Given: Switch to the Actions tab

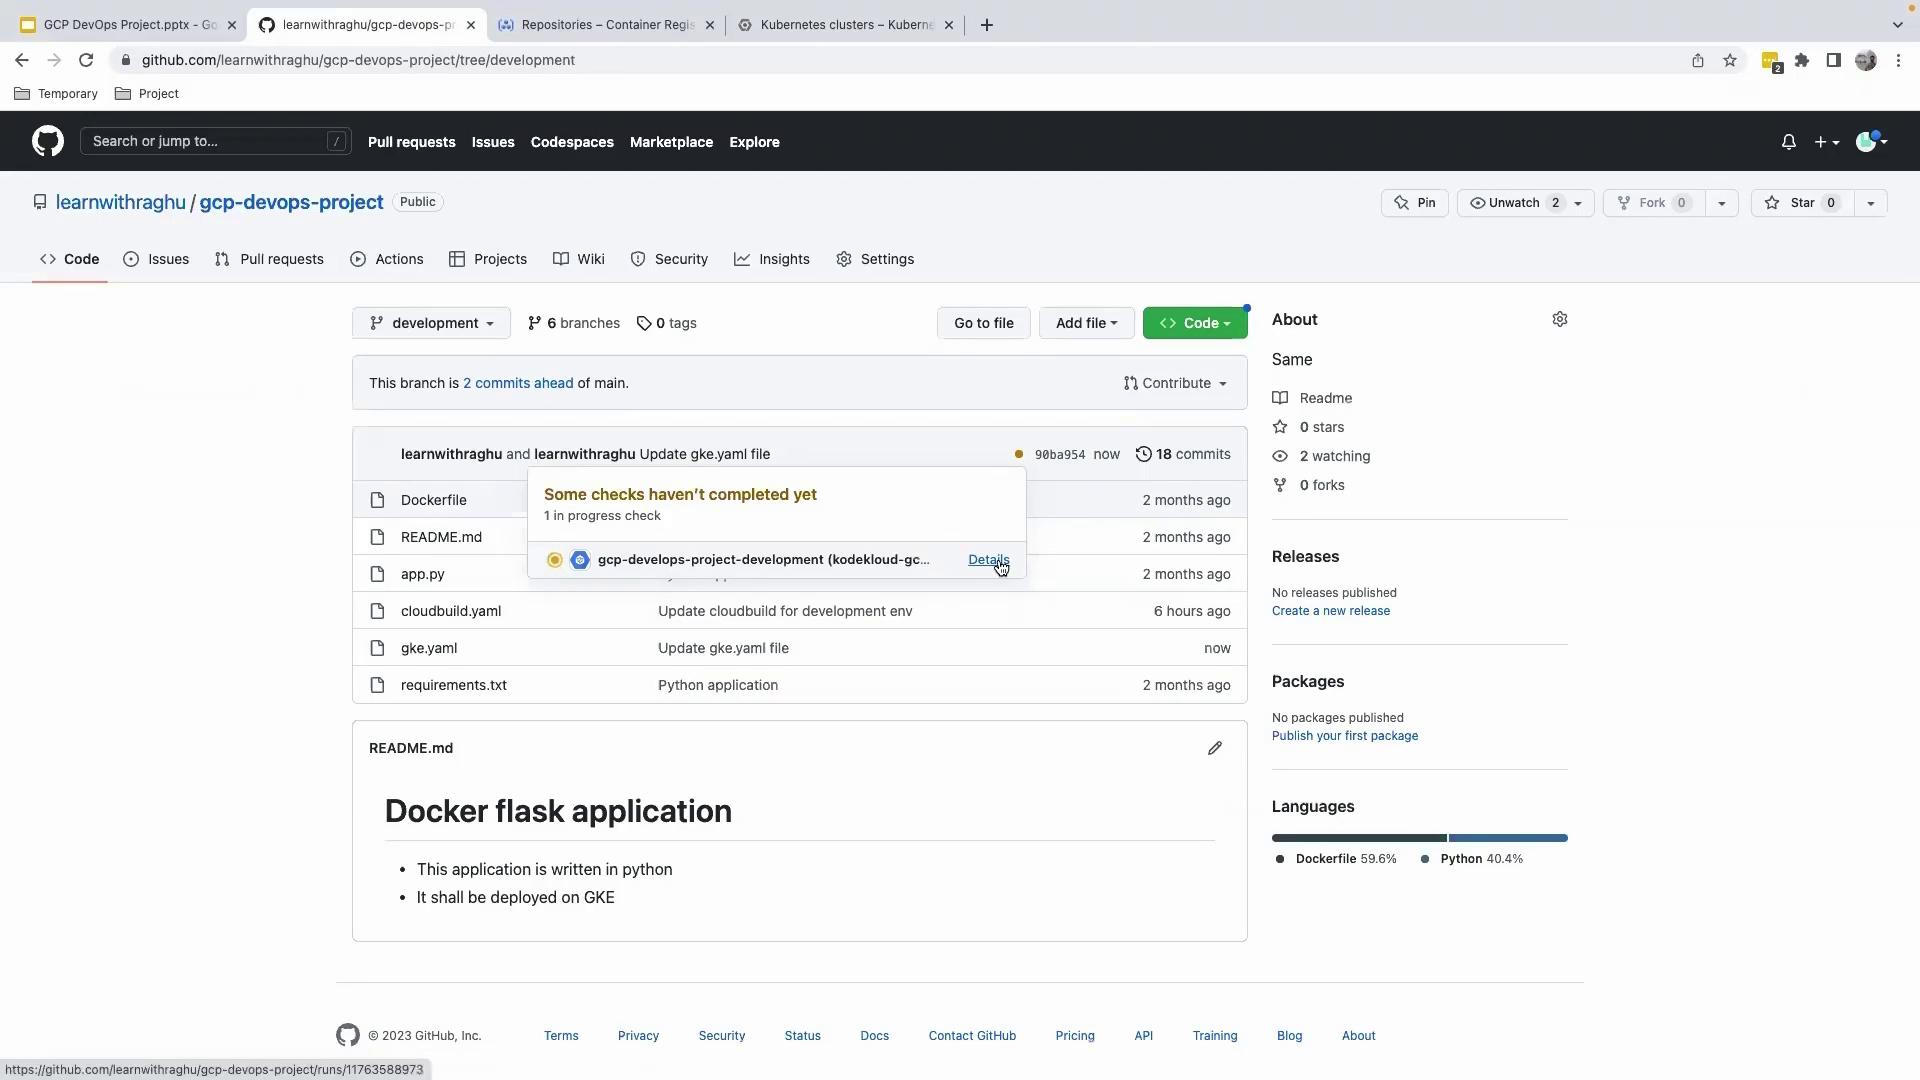Looking at the screenshot, I should [x=387, y=259].
